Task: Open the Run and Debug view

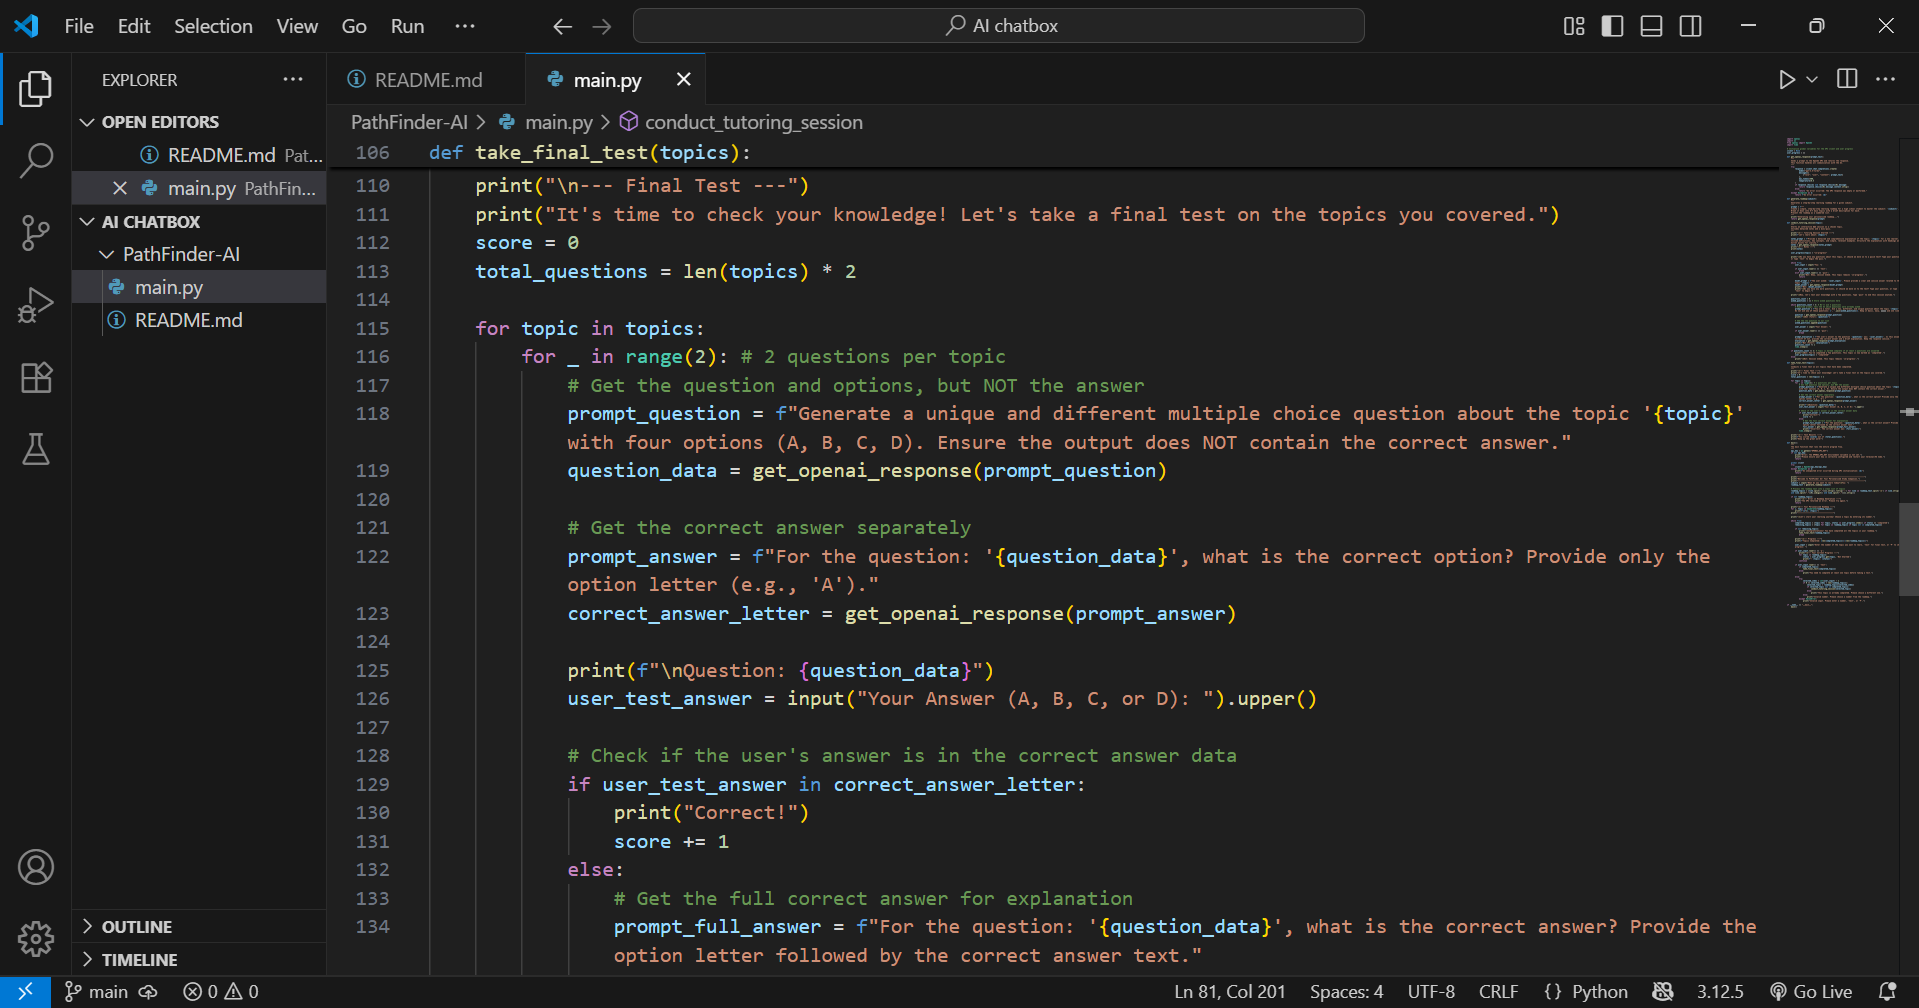Action: point(36,305)
